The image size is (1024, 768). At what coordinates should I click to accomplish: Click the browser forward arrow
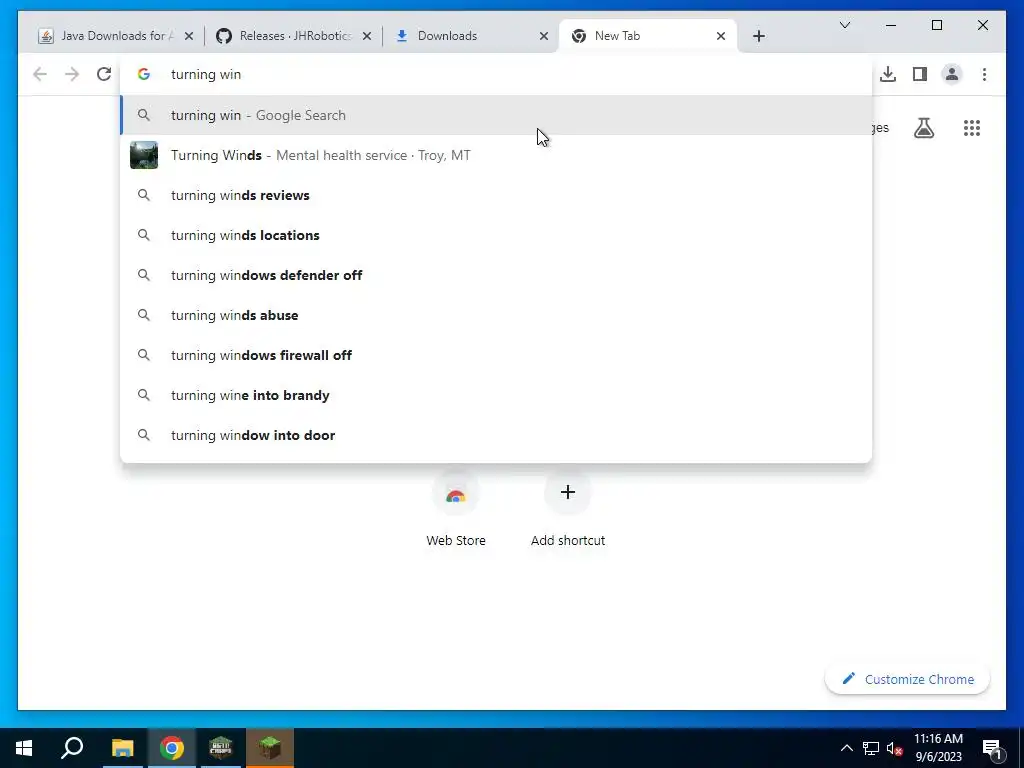[72, 74]
